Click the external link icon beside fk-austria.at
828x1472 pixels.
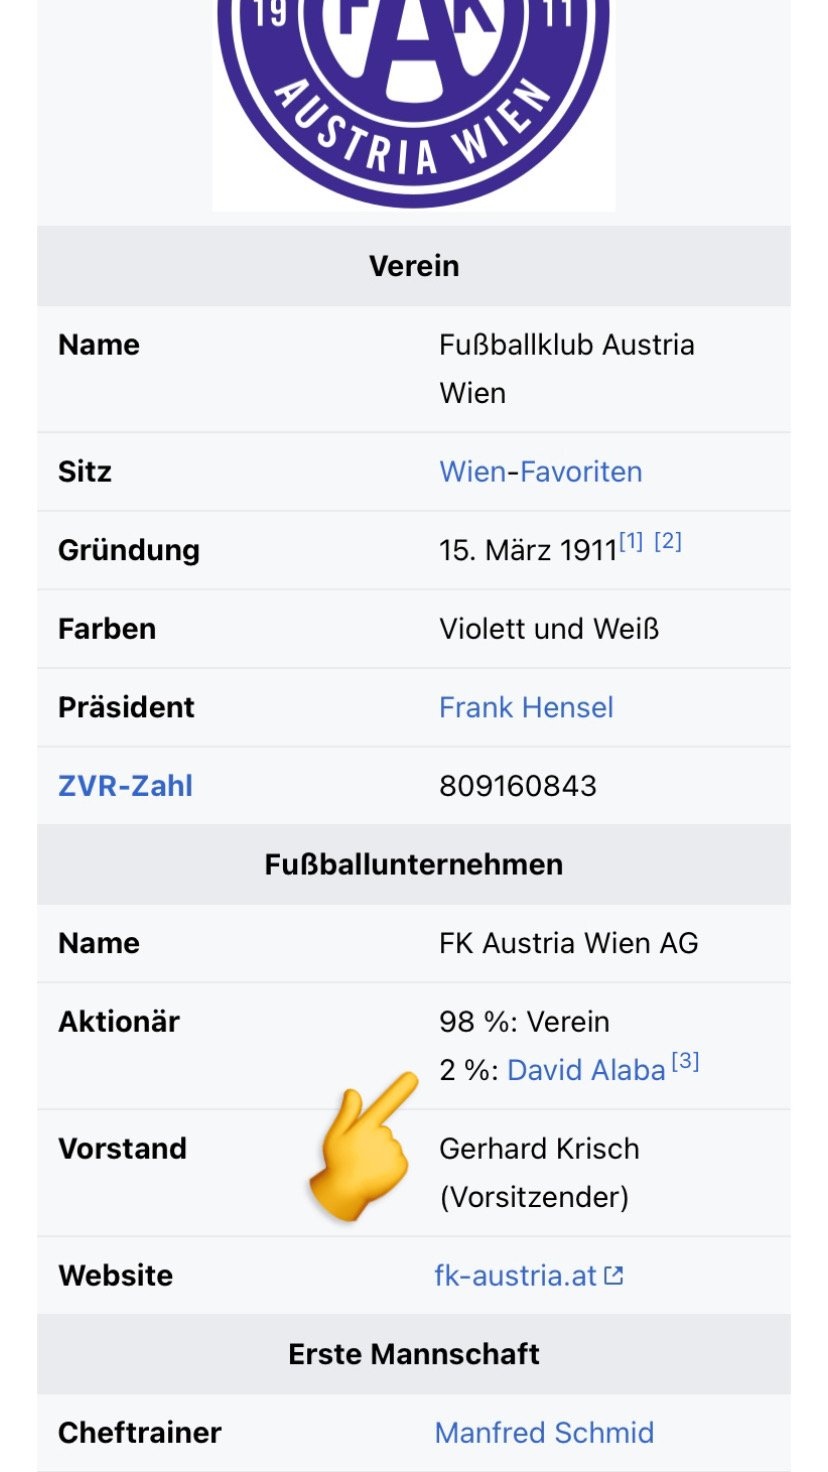coord(614,1276)
